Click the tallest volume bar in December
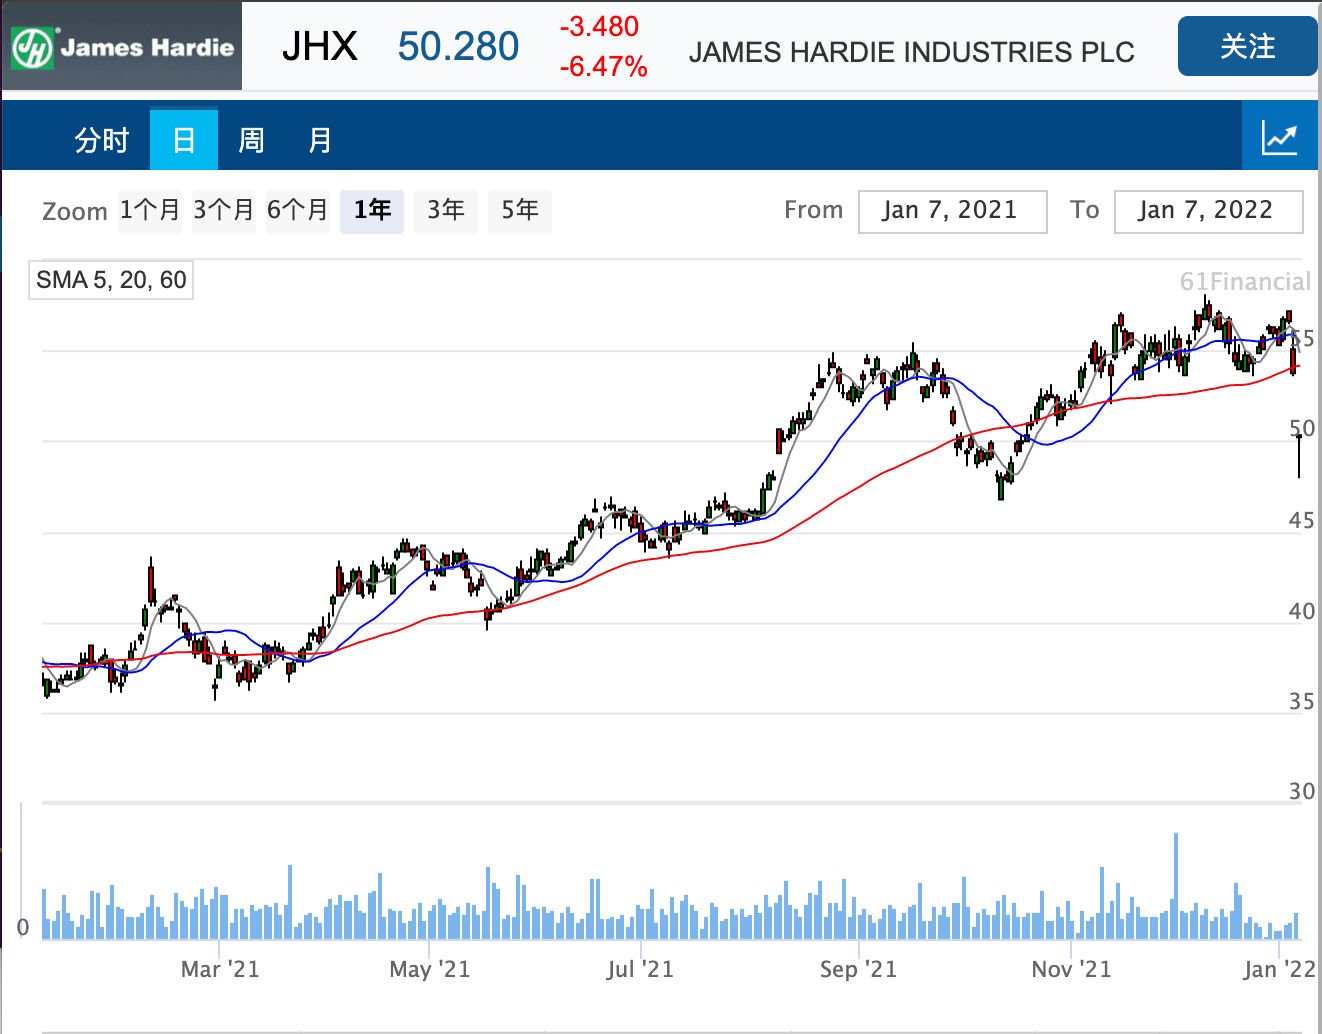The image size is (1322, 1034). 1176,886
